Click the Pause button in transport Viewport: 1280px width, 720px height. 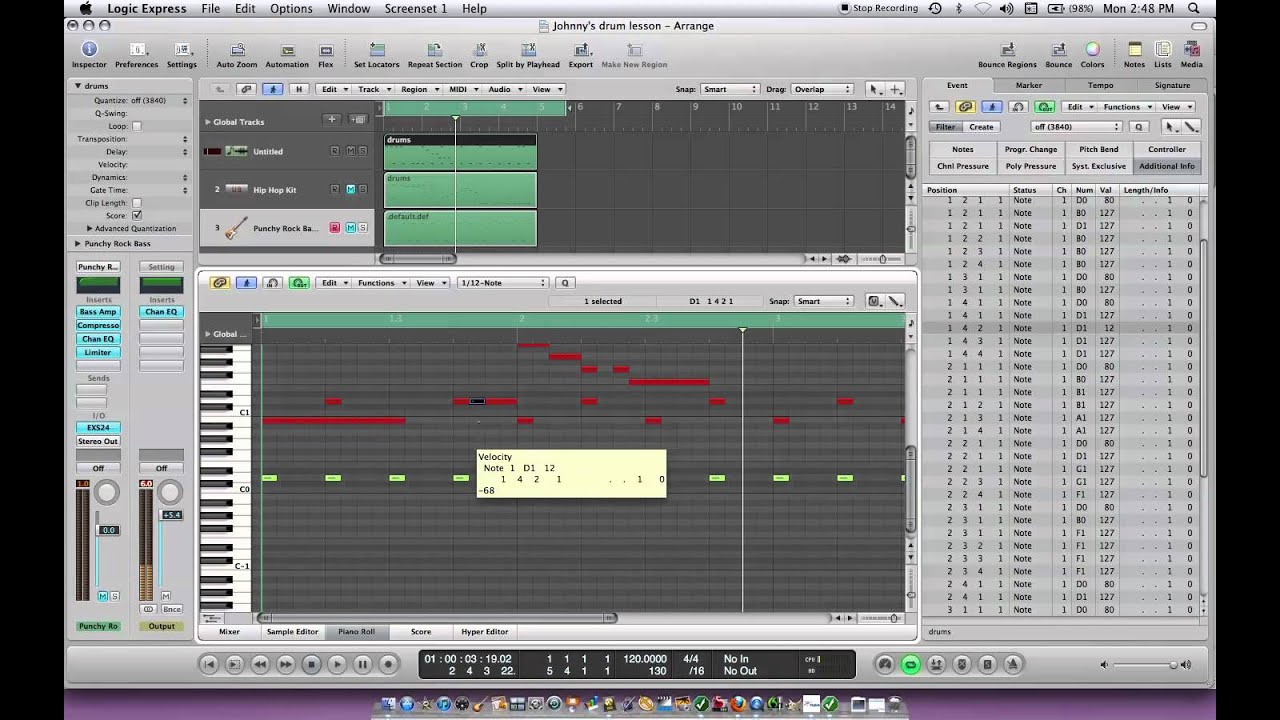click(x=363, y=663)
